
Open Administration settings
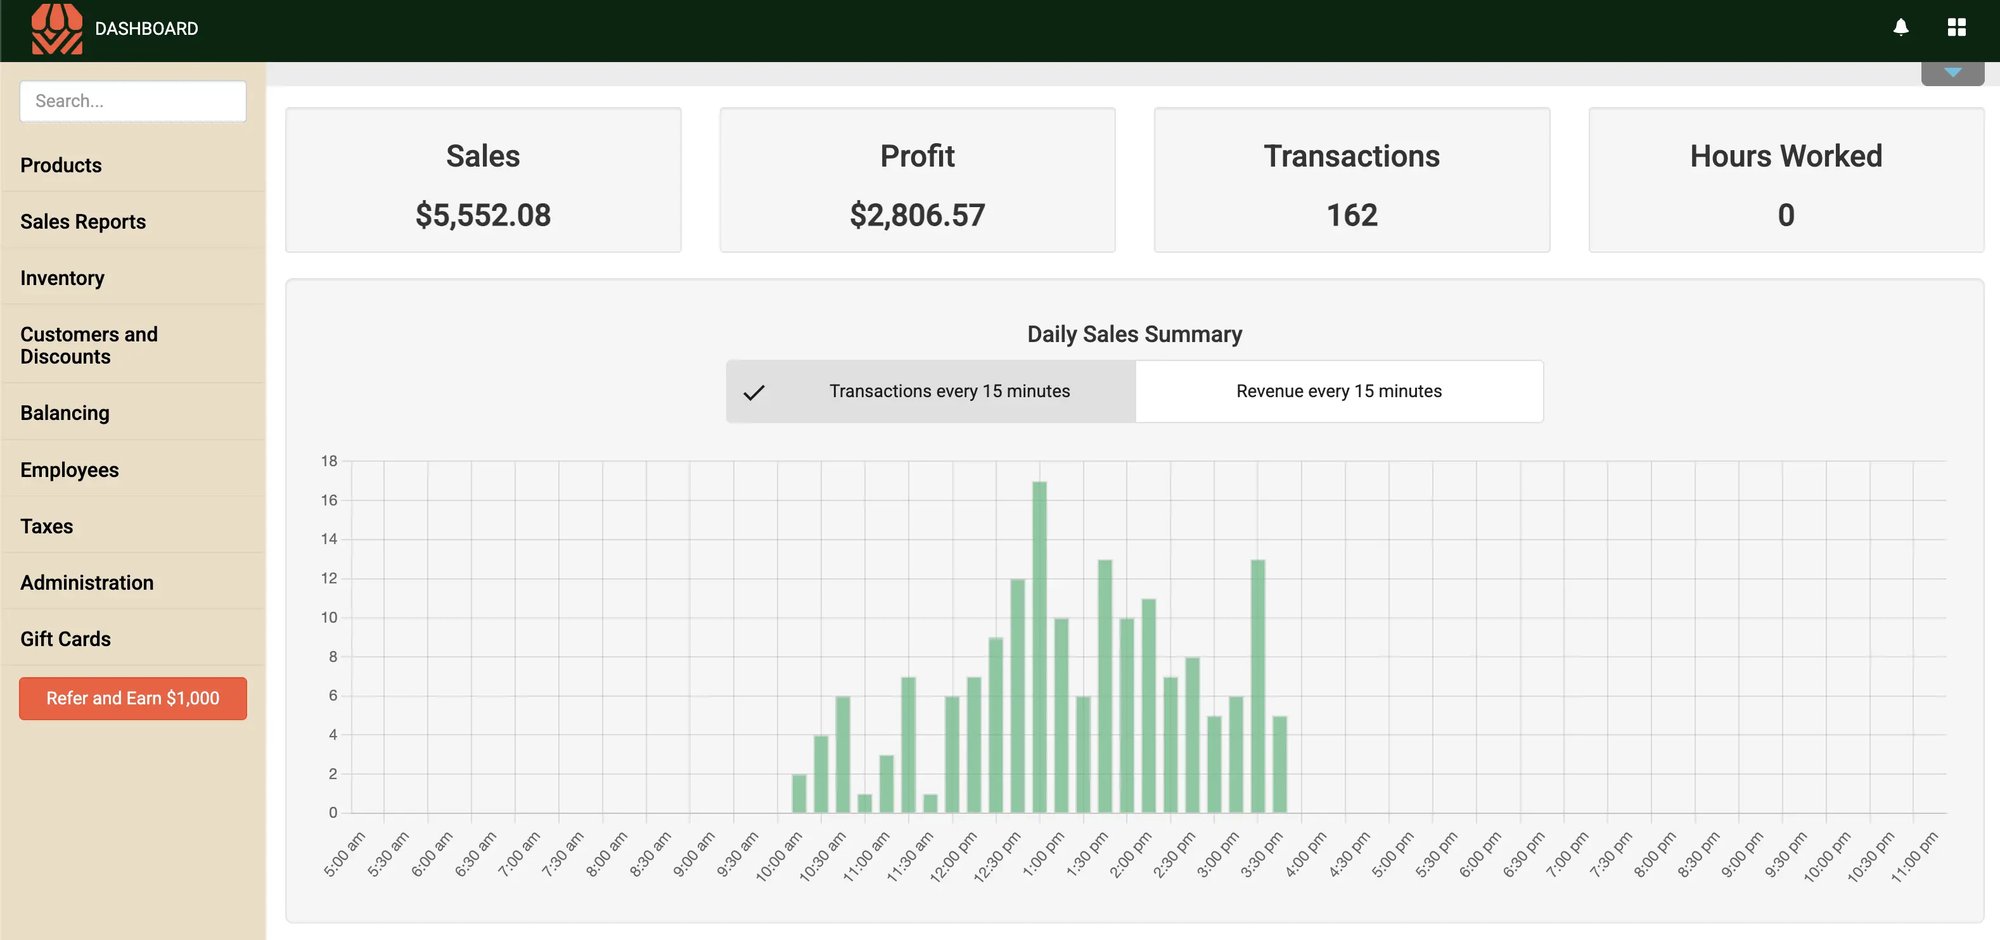tap(87, 583)
